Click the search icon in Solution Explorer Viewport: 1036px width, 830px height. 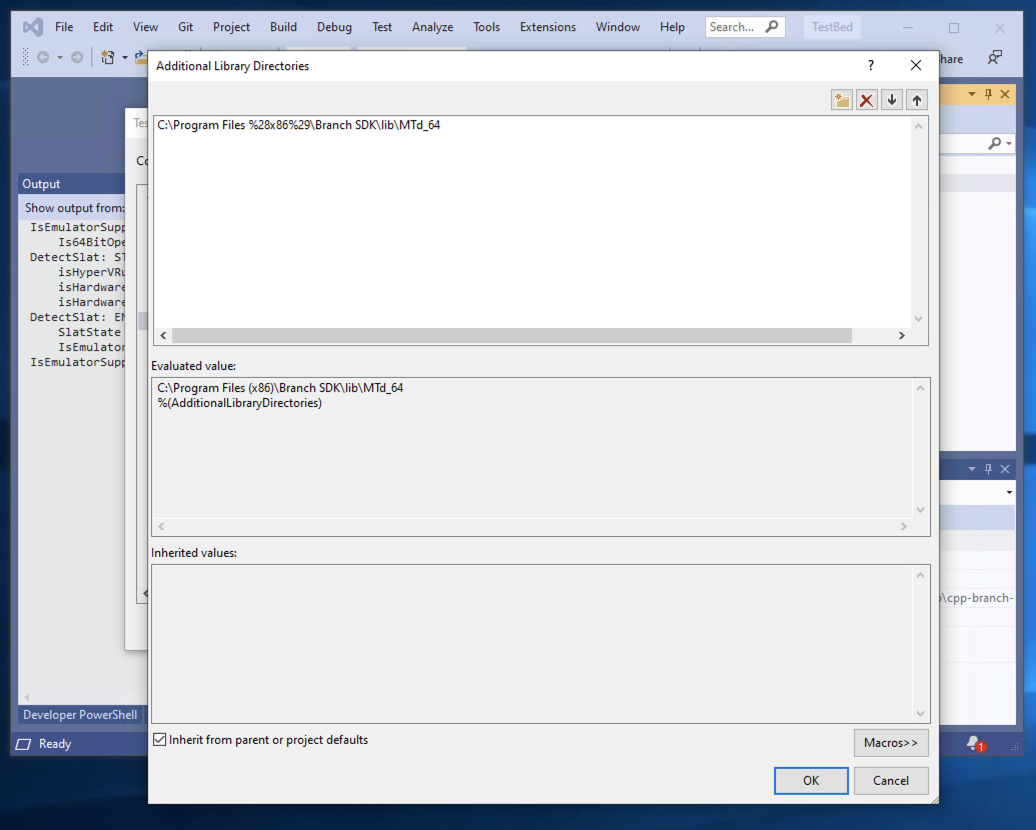click(x=994, y=143)
